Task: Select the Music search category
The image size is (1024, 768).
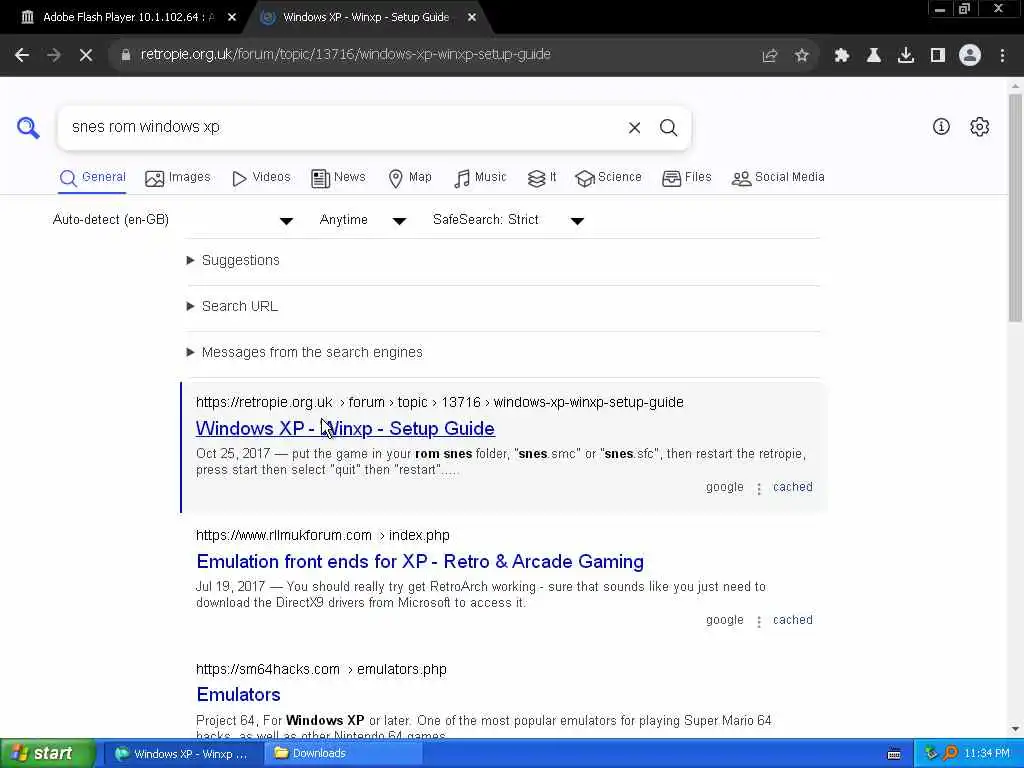Action: pos(480,178)
